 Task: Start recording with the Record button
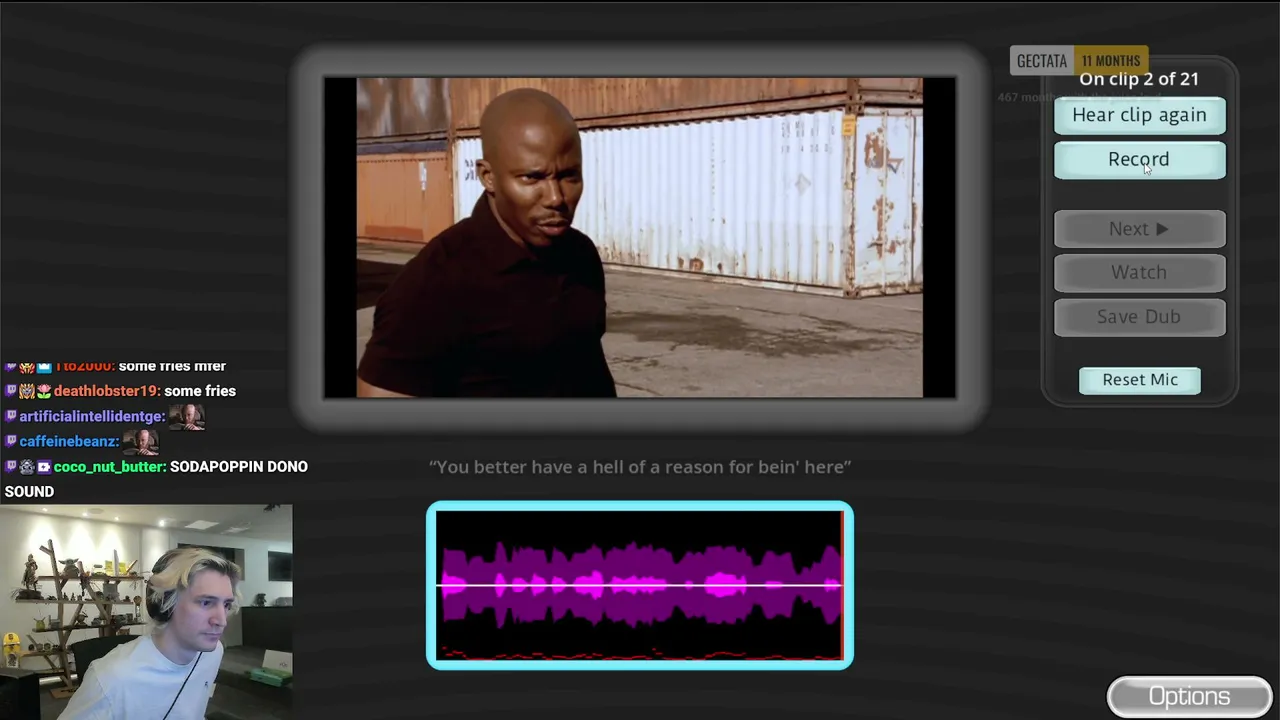point(1139,160)
